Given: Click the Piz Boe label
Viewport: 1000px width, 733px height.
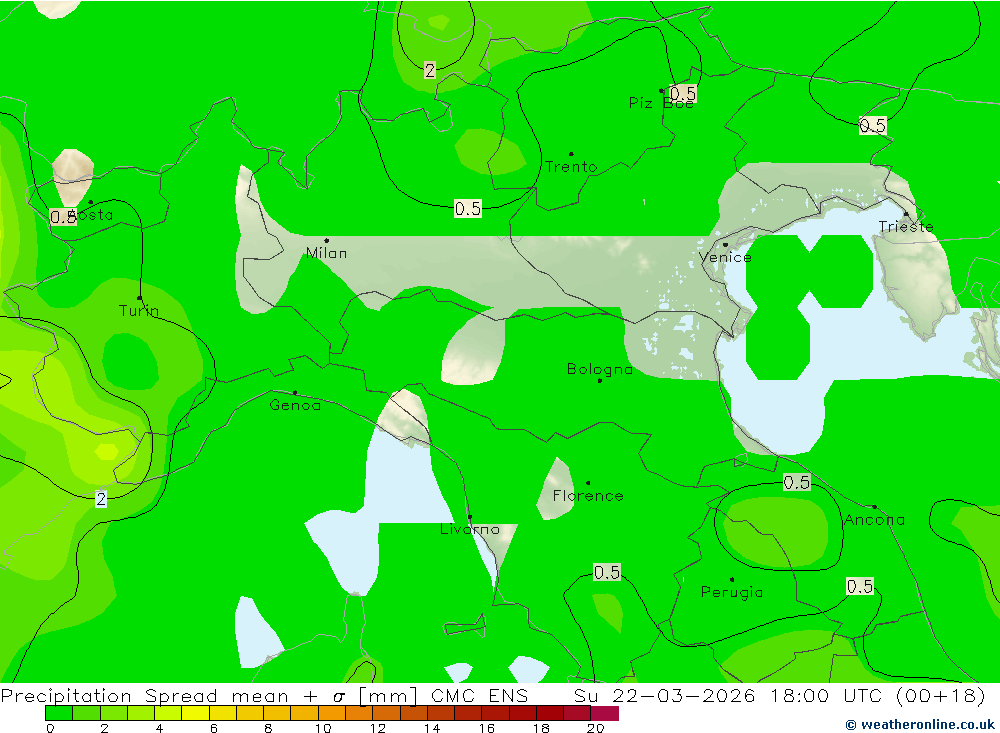Looking at the screenshot, I should (x=661, y=103).
